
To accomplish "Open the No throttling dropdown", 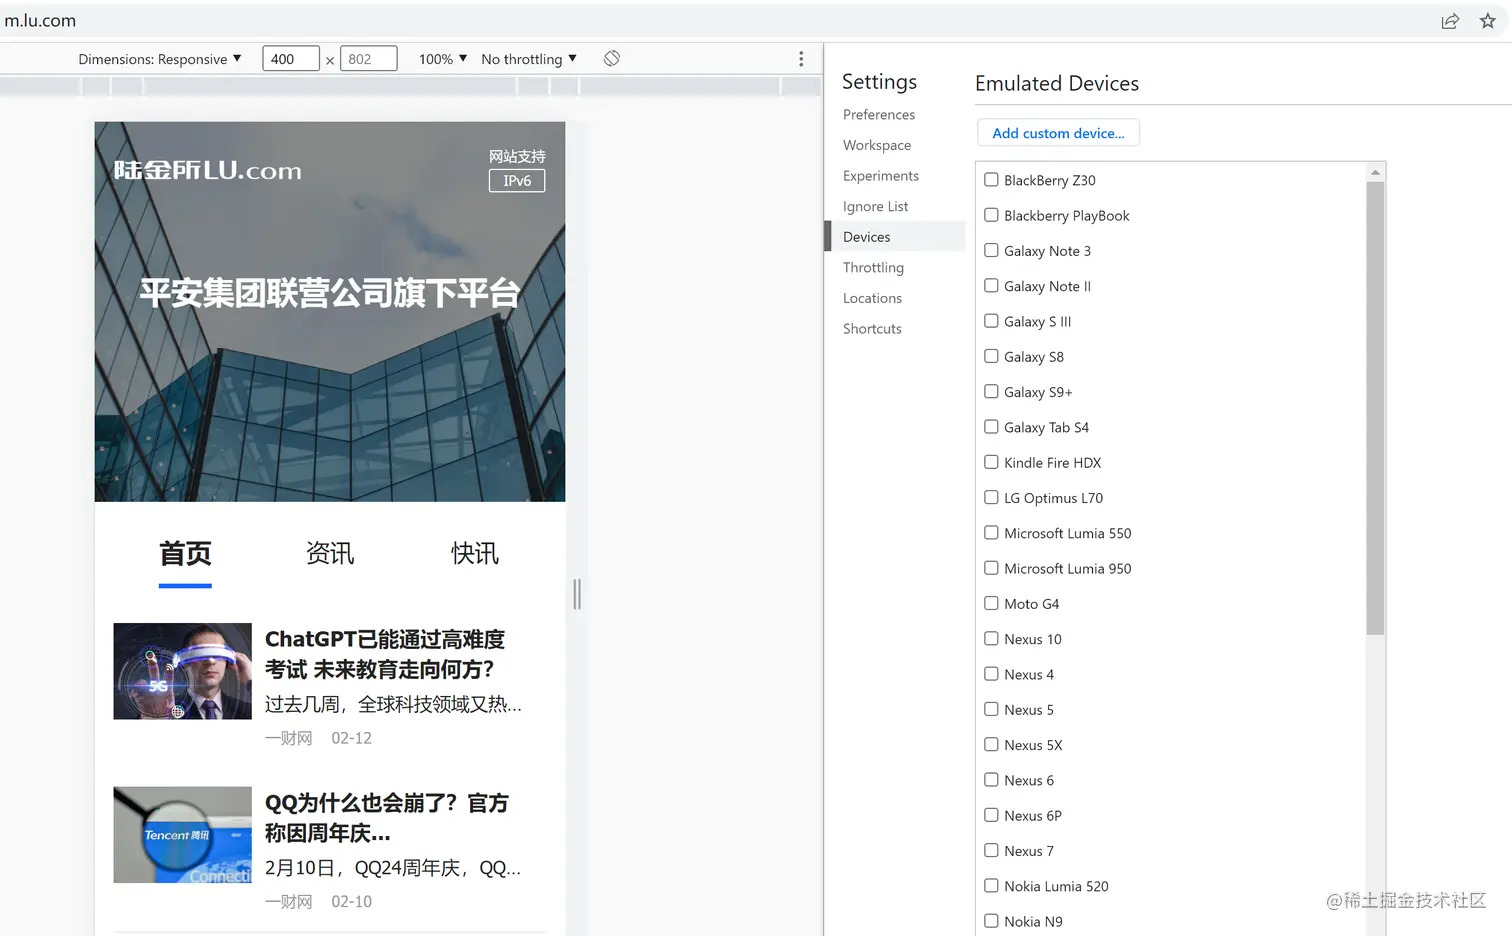I will 528,58.
